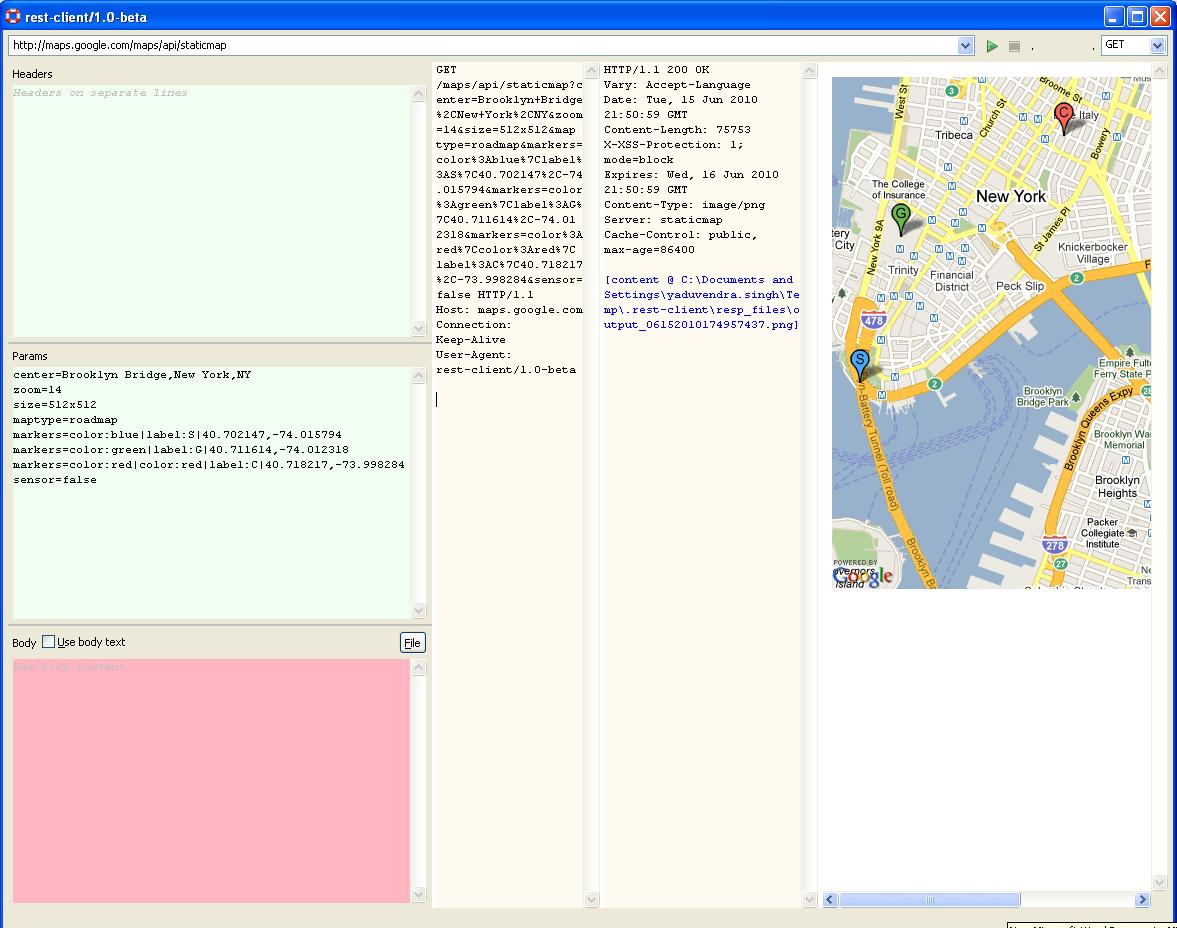Tick the Use body text checkbox
Image resolution: width=1177 pixels, height=928 pixels.
pos(49,642)
